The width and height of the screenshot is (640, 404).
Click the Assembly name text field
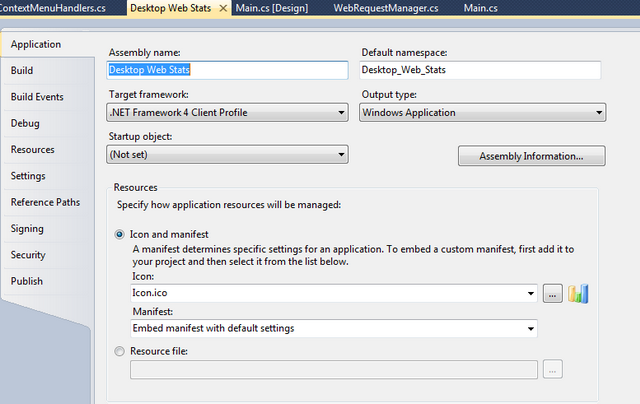(x=227, y=70)
